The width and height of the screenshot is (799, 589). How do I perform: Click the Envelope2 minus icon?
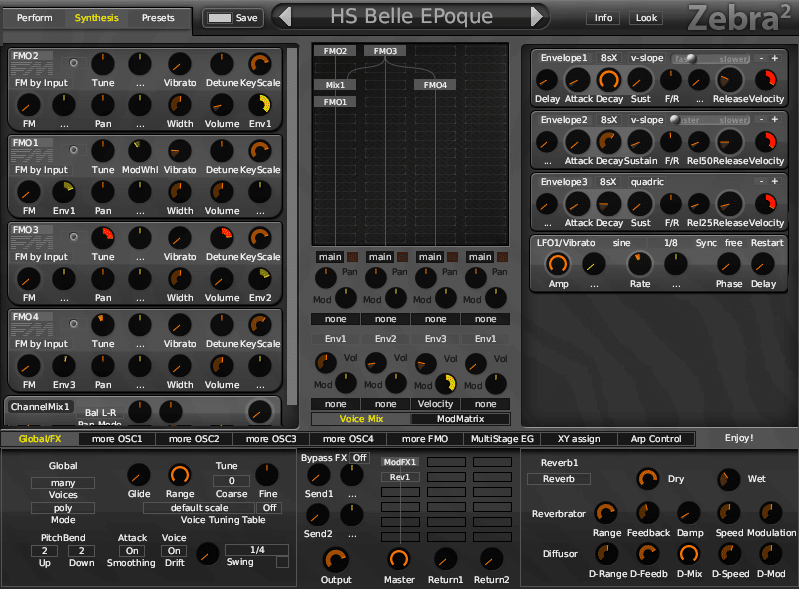[x=761, y=119]
